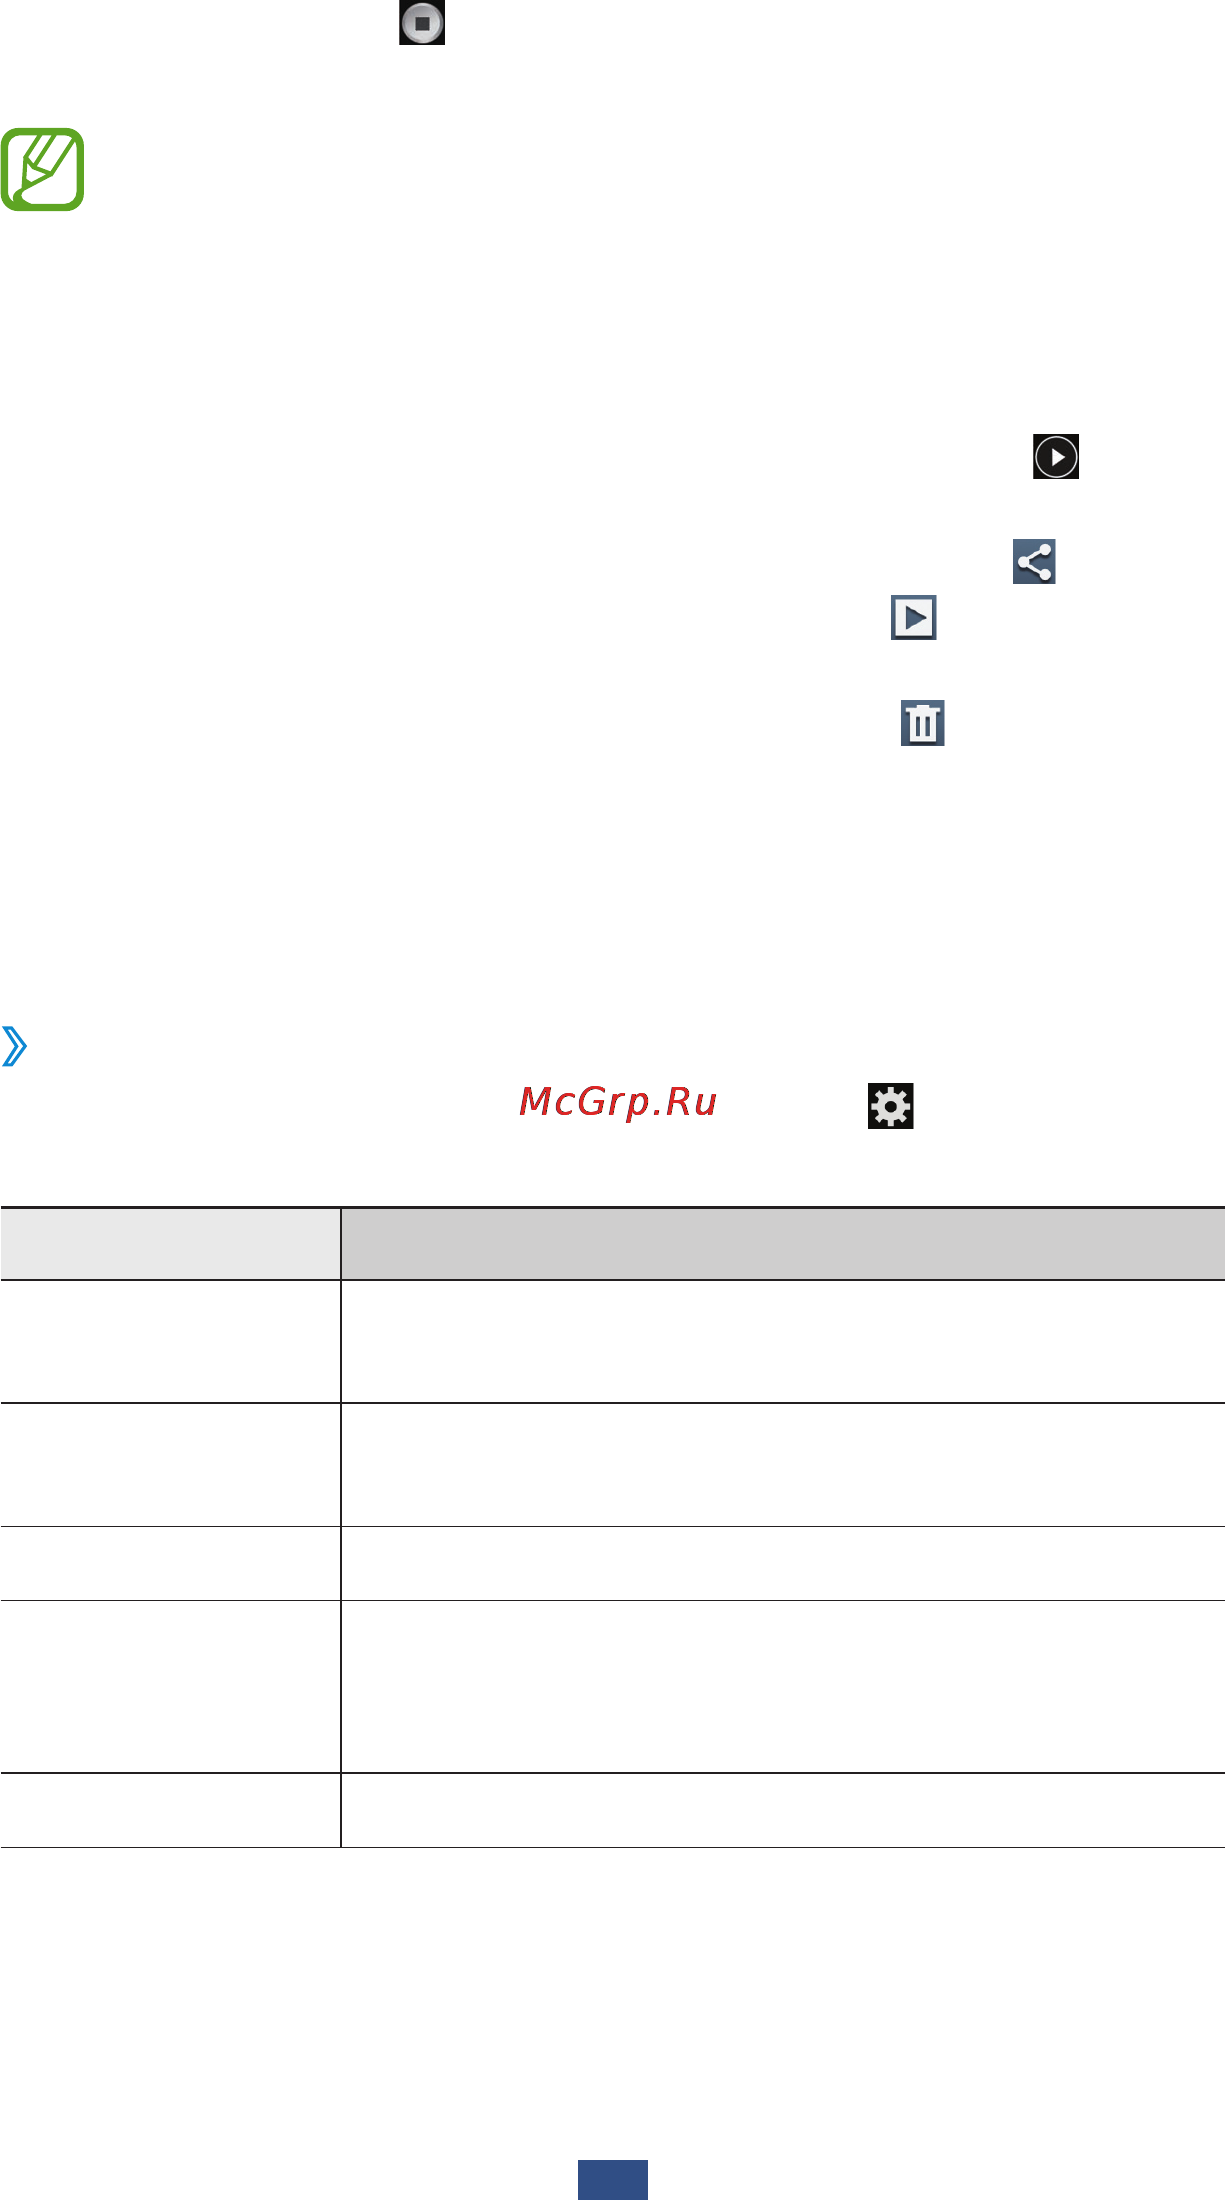Click the blue page number box

click(613, 2180)
